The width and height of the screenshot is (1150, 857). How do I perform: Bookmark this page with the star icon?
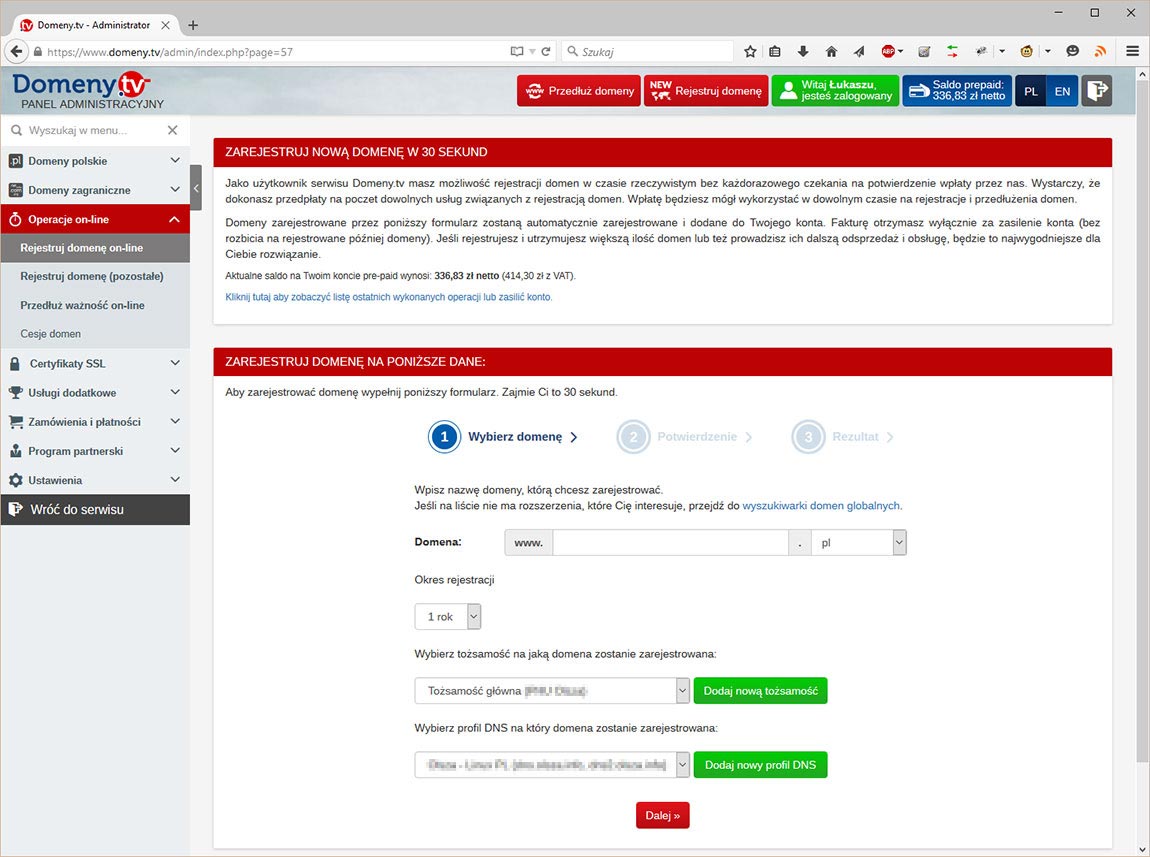point(750,51)
